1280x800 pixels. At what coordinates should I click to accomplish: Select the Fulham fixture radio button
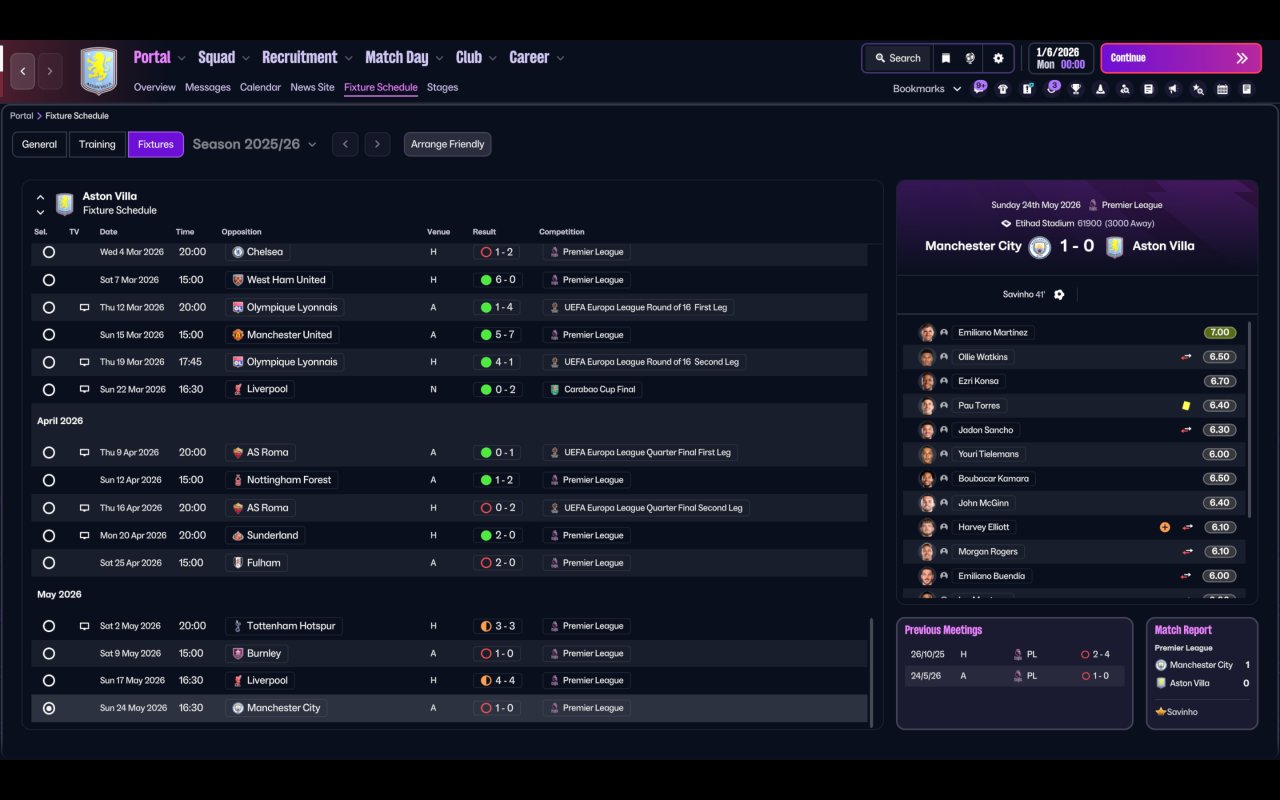coord(49,563)
